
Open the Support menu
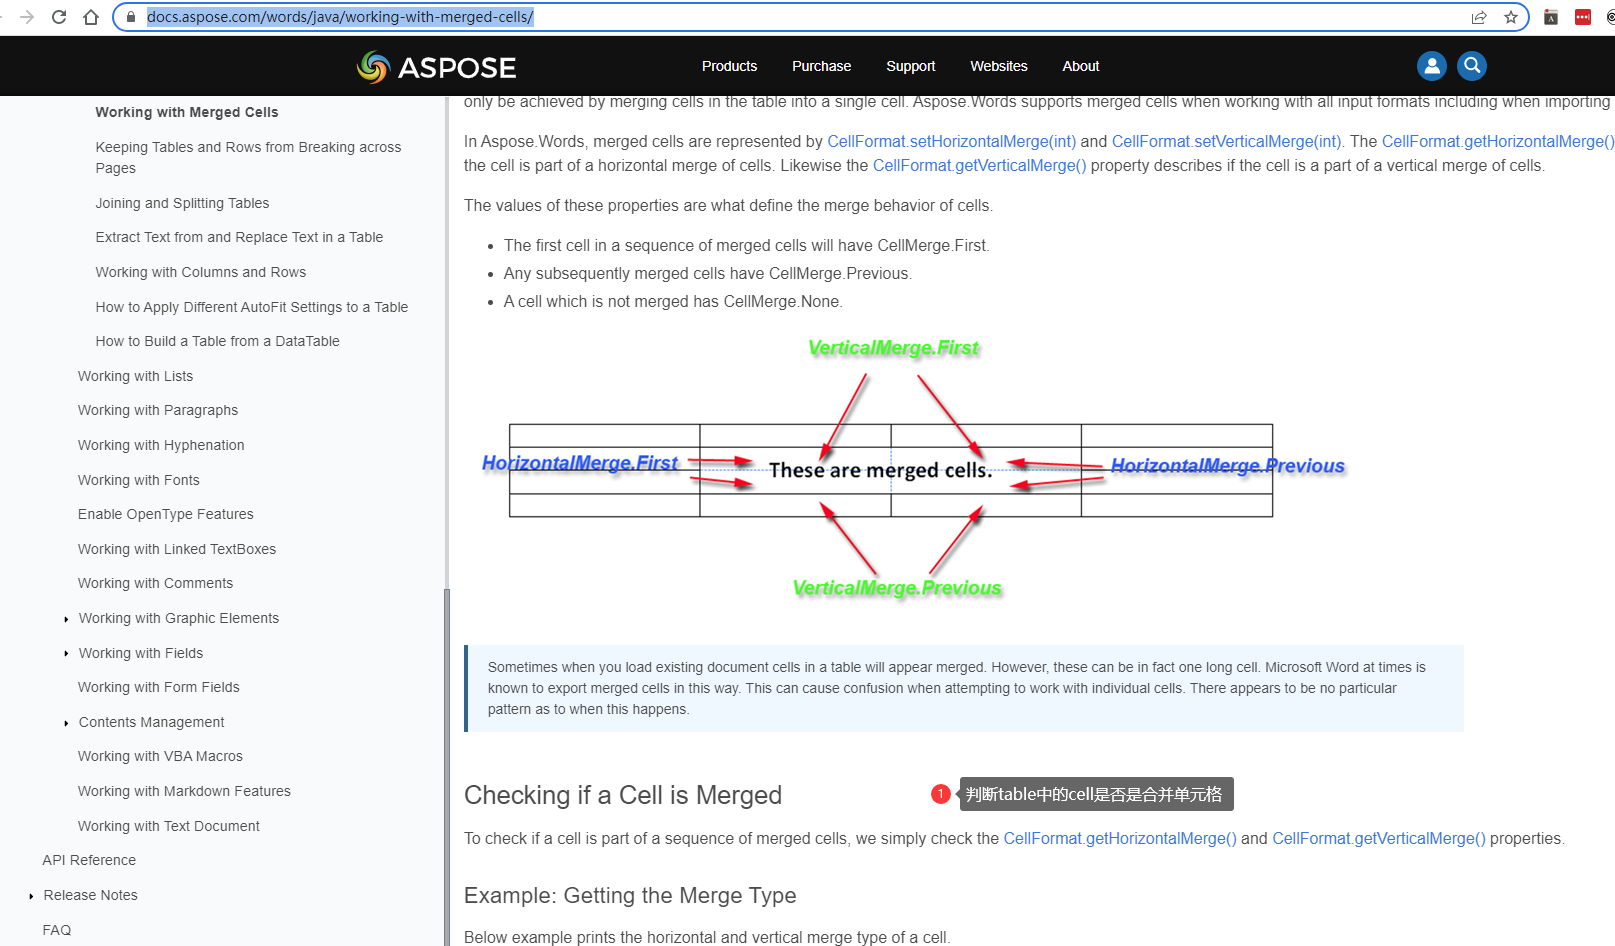(x=910, y=66)
